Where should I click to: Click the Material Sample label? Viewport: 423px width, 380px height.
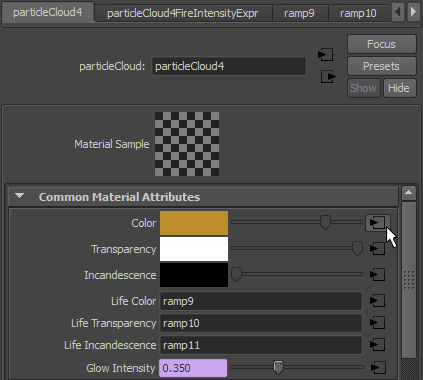112,144
